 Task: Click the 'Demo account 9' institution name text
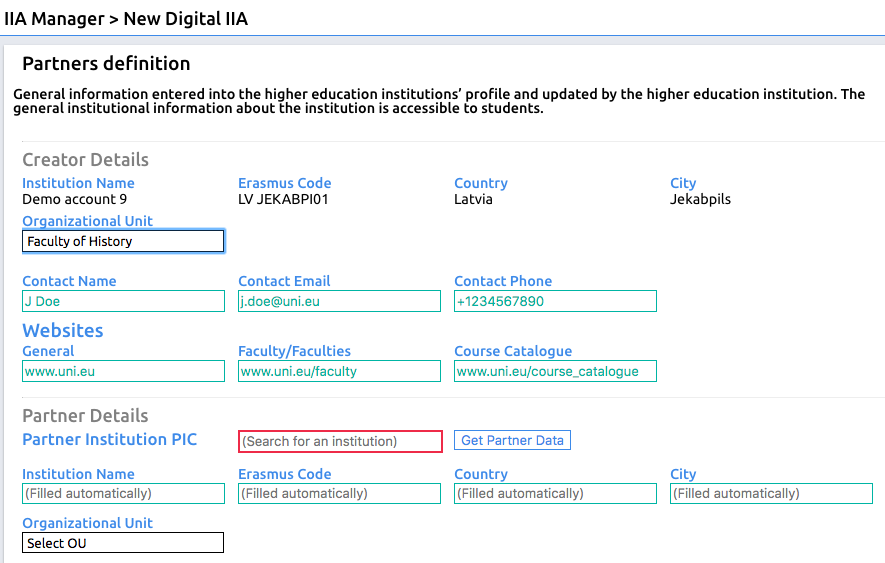(x=75, y=199)
